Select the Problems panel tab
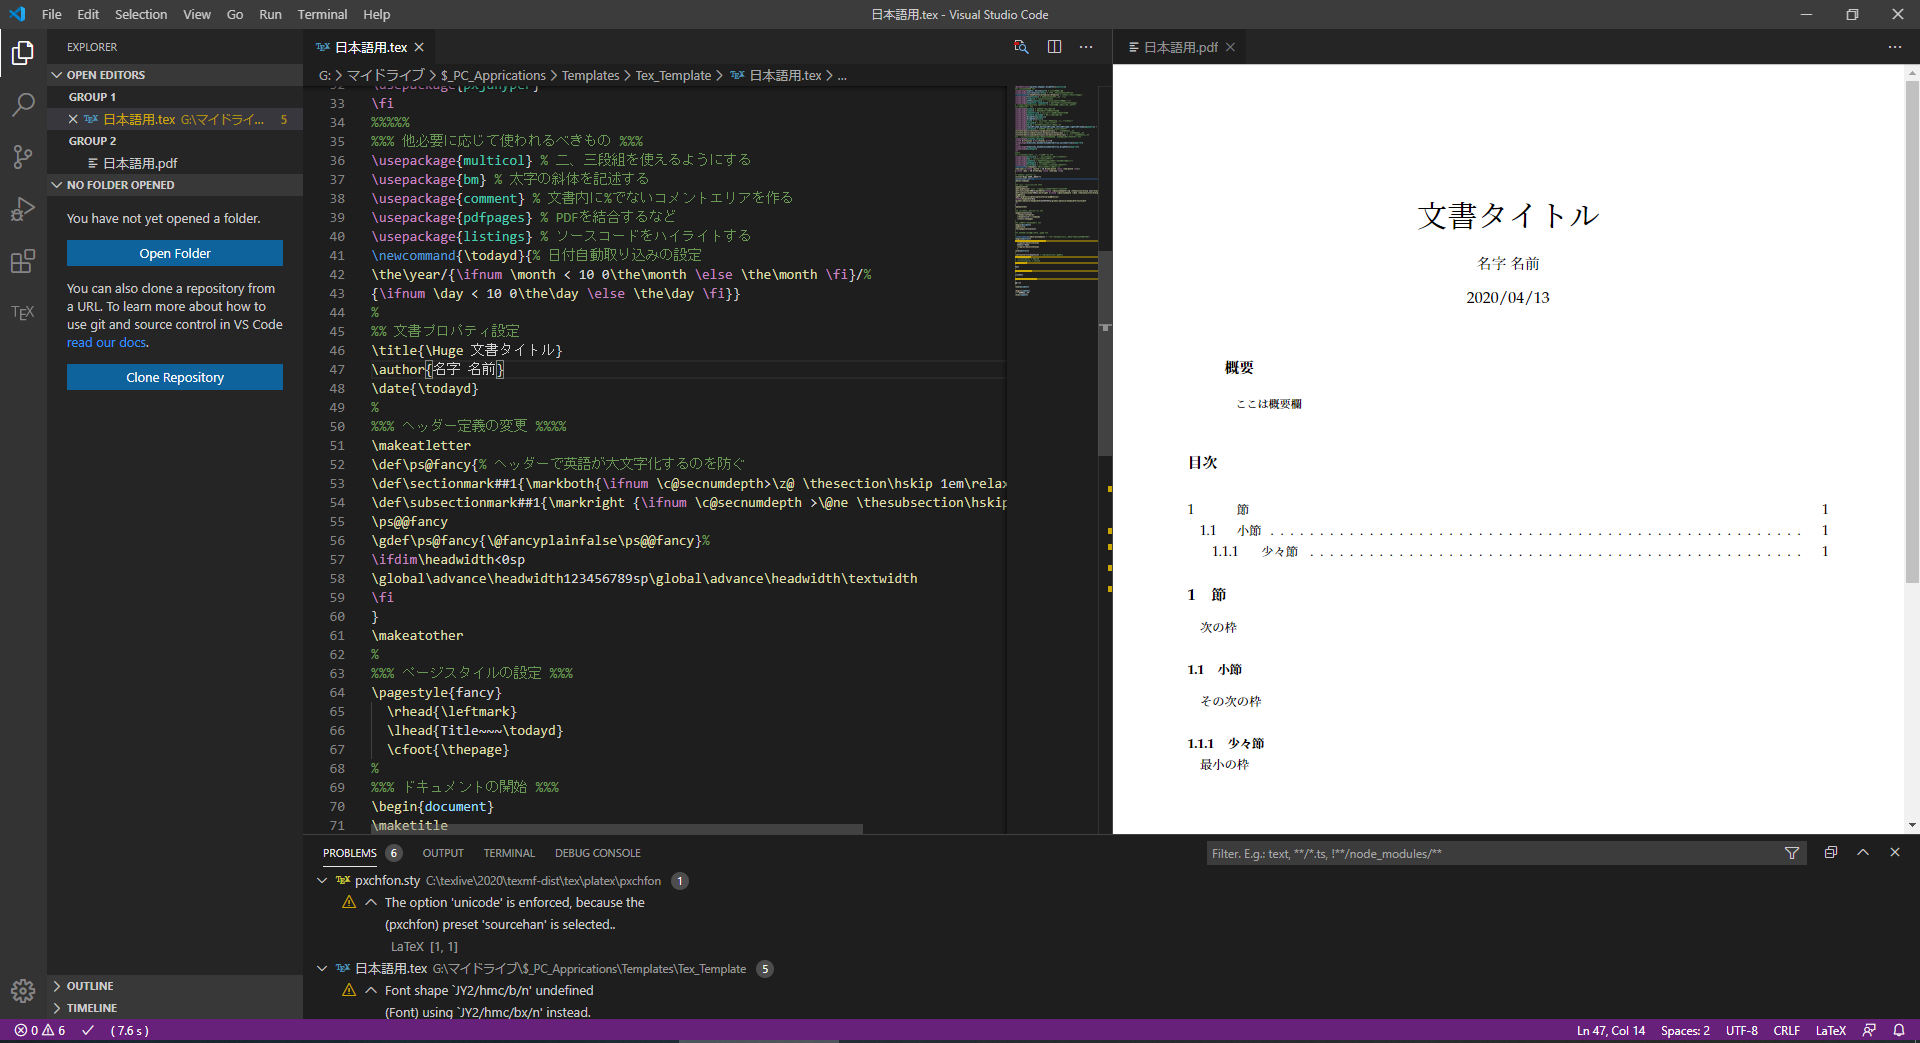Viewport: 1920px width, 1043px height. pyautogui.click(x=350, y=853)
